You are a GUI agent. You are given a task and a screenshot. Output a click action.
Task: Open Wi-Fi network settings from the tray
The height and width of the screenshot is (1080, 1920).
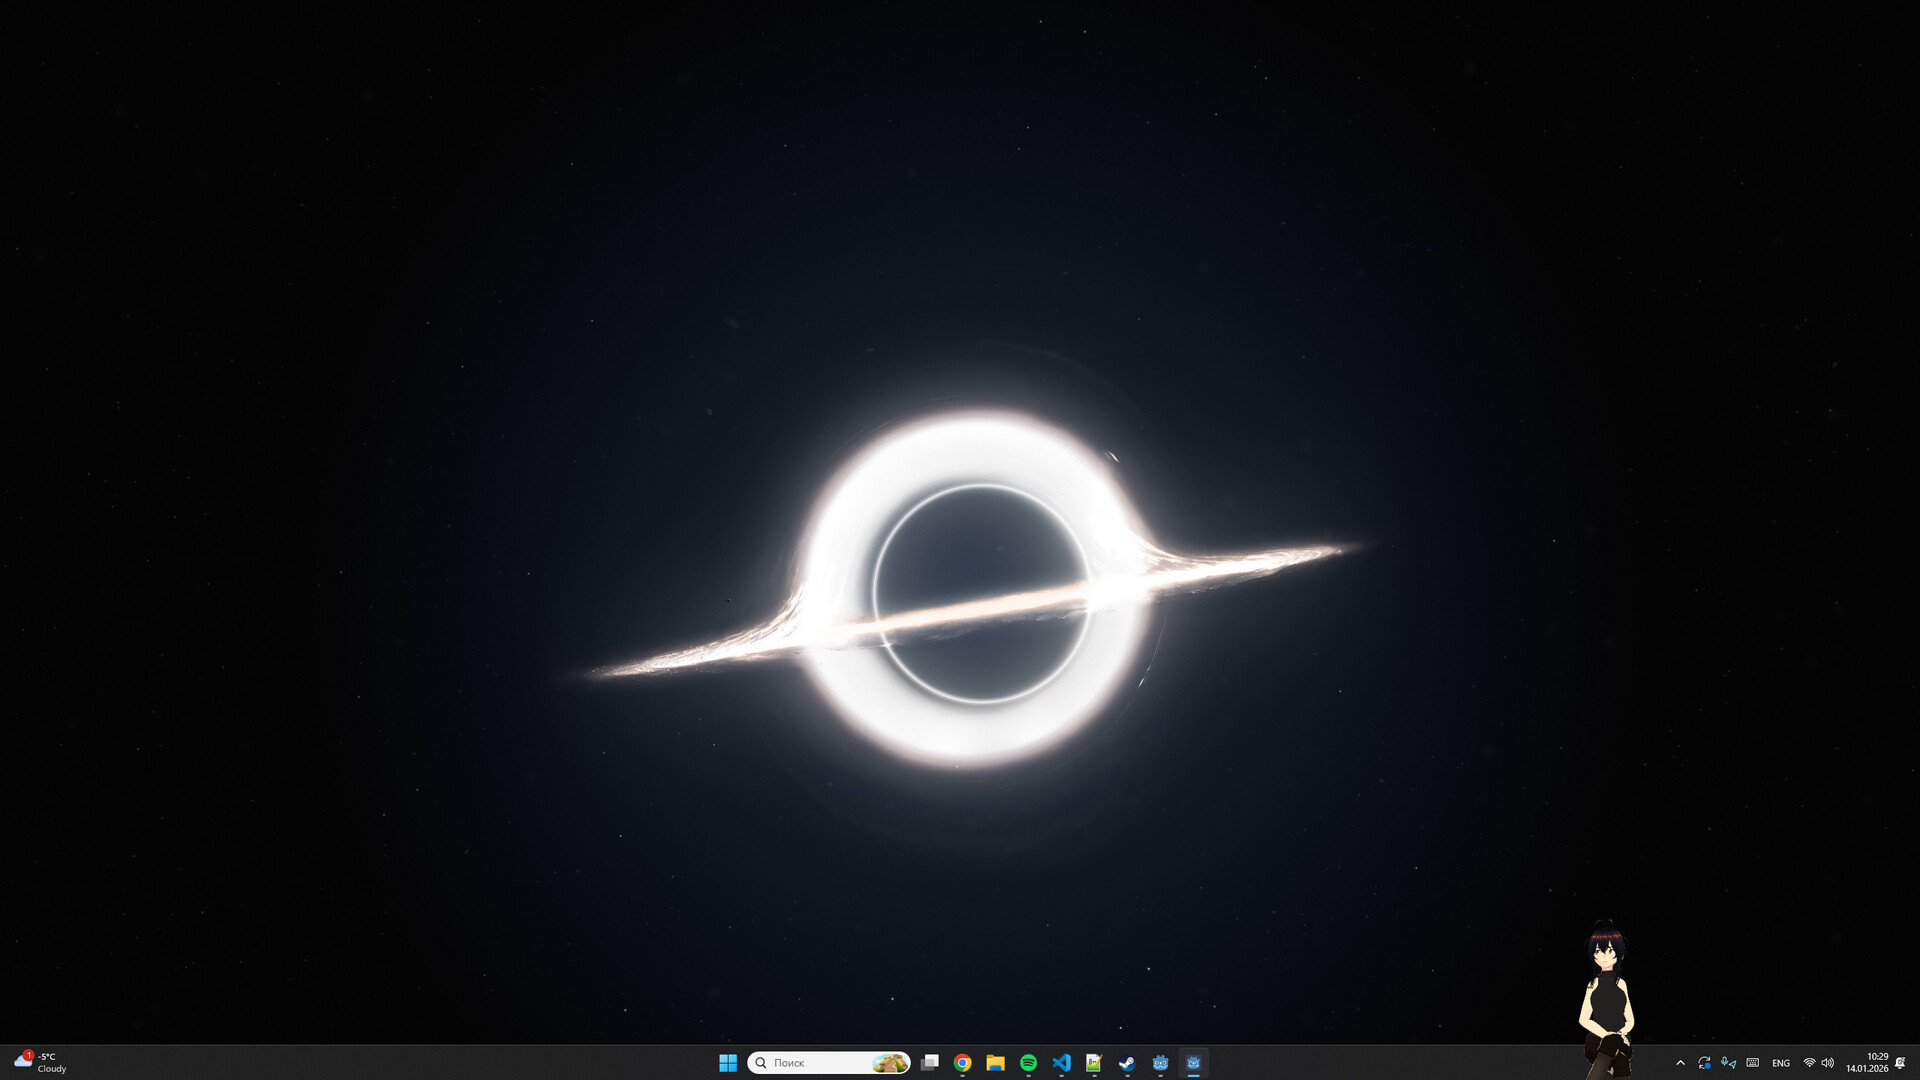pos(1809,1063)
